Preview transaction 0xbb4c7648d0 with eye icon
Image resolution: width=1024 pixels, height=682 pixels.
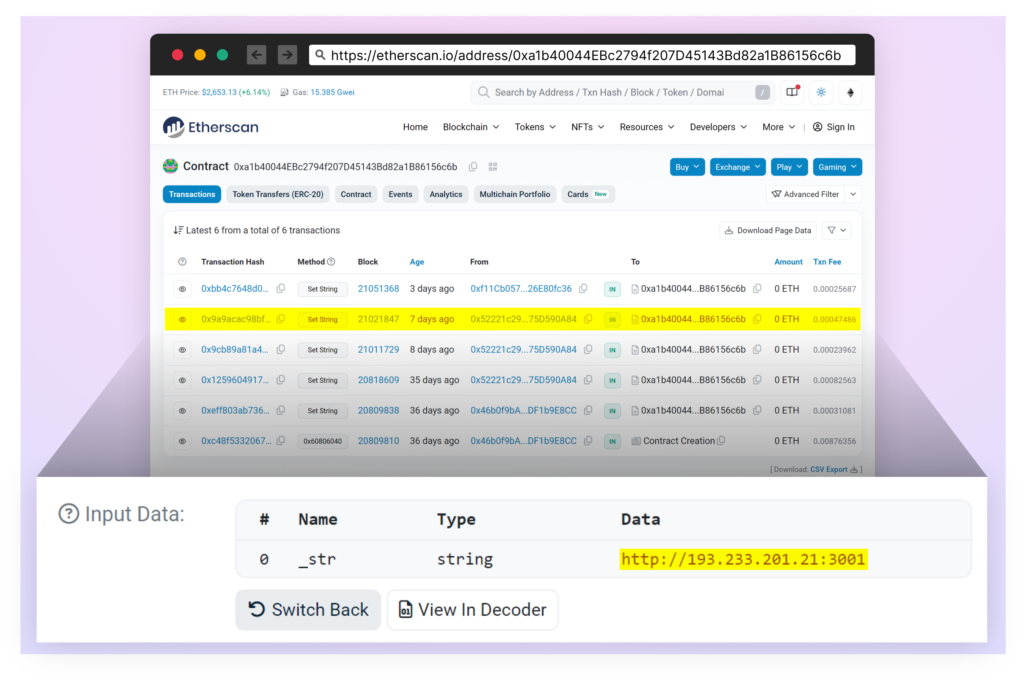pyautogui.click(x=182, y=289)
